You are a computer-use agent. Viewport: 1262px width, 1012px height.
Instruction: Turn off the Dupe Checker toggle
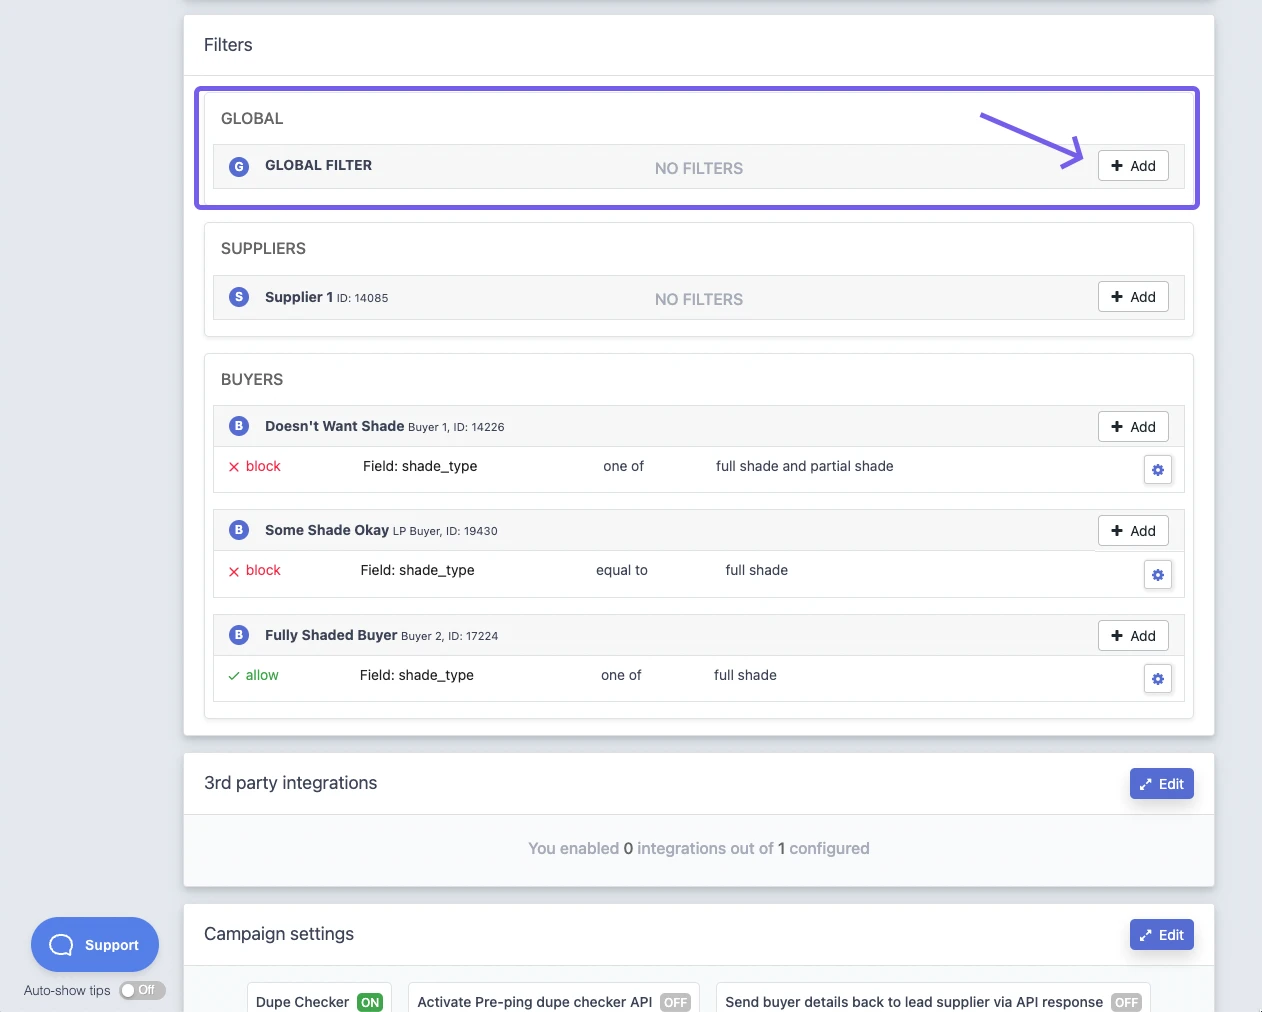click(x=371, y=1000)
